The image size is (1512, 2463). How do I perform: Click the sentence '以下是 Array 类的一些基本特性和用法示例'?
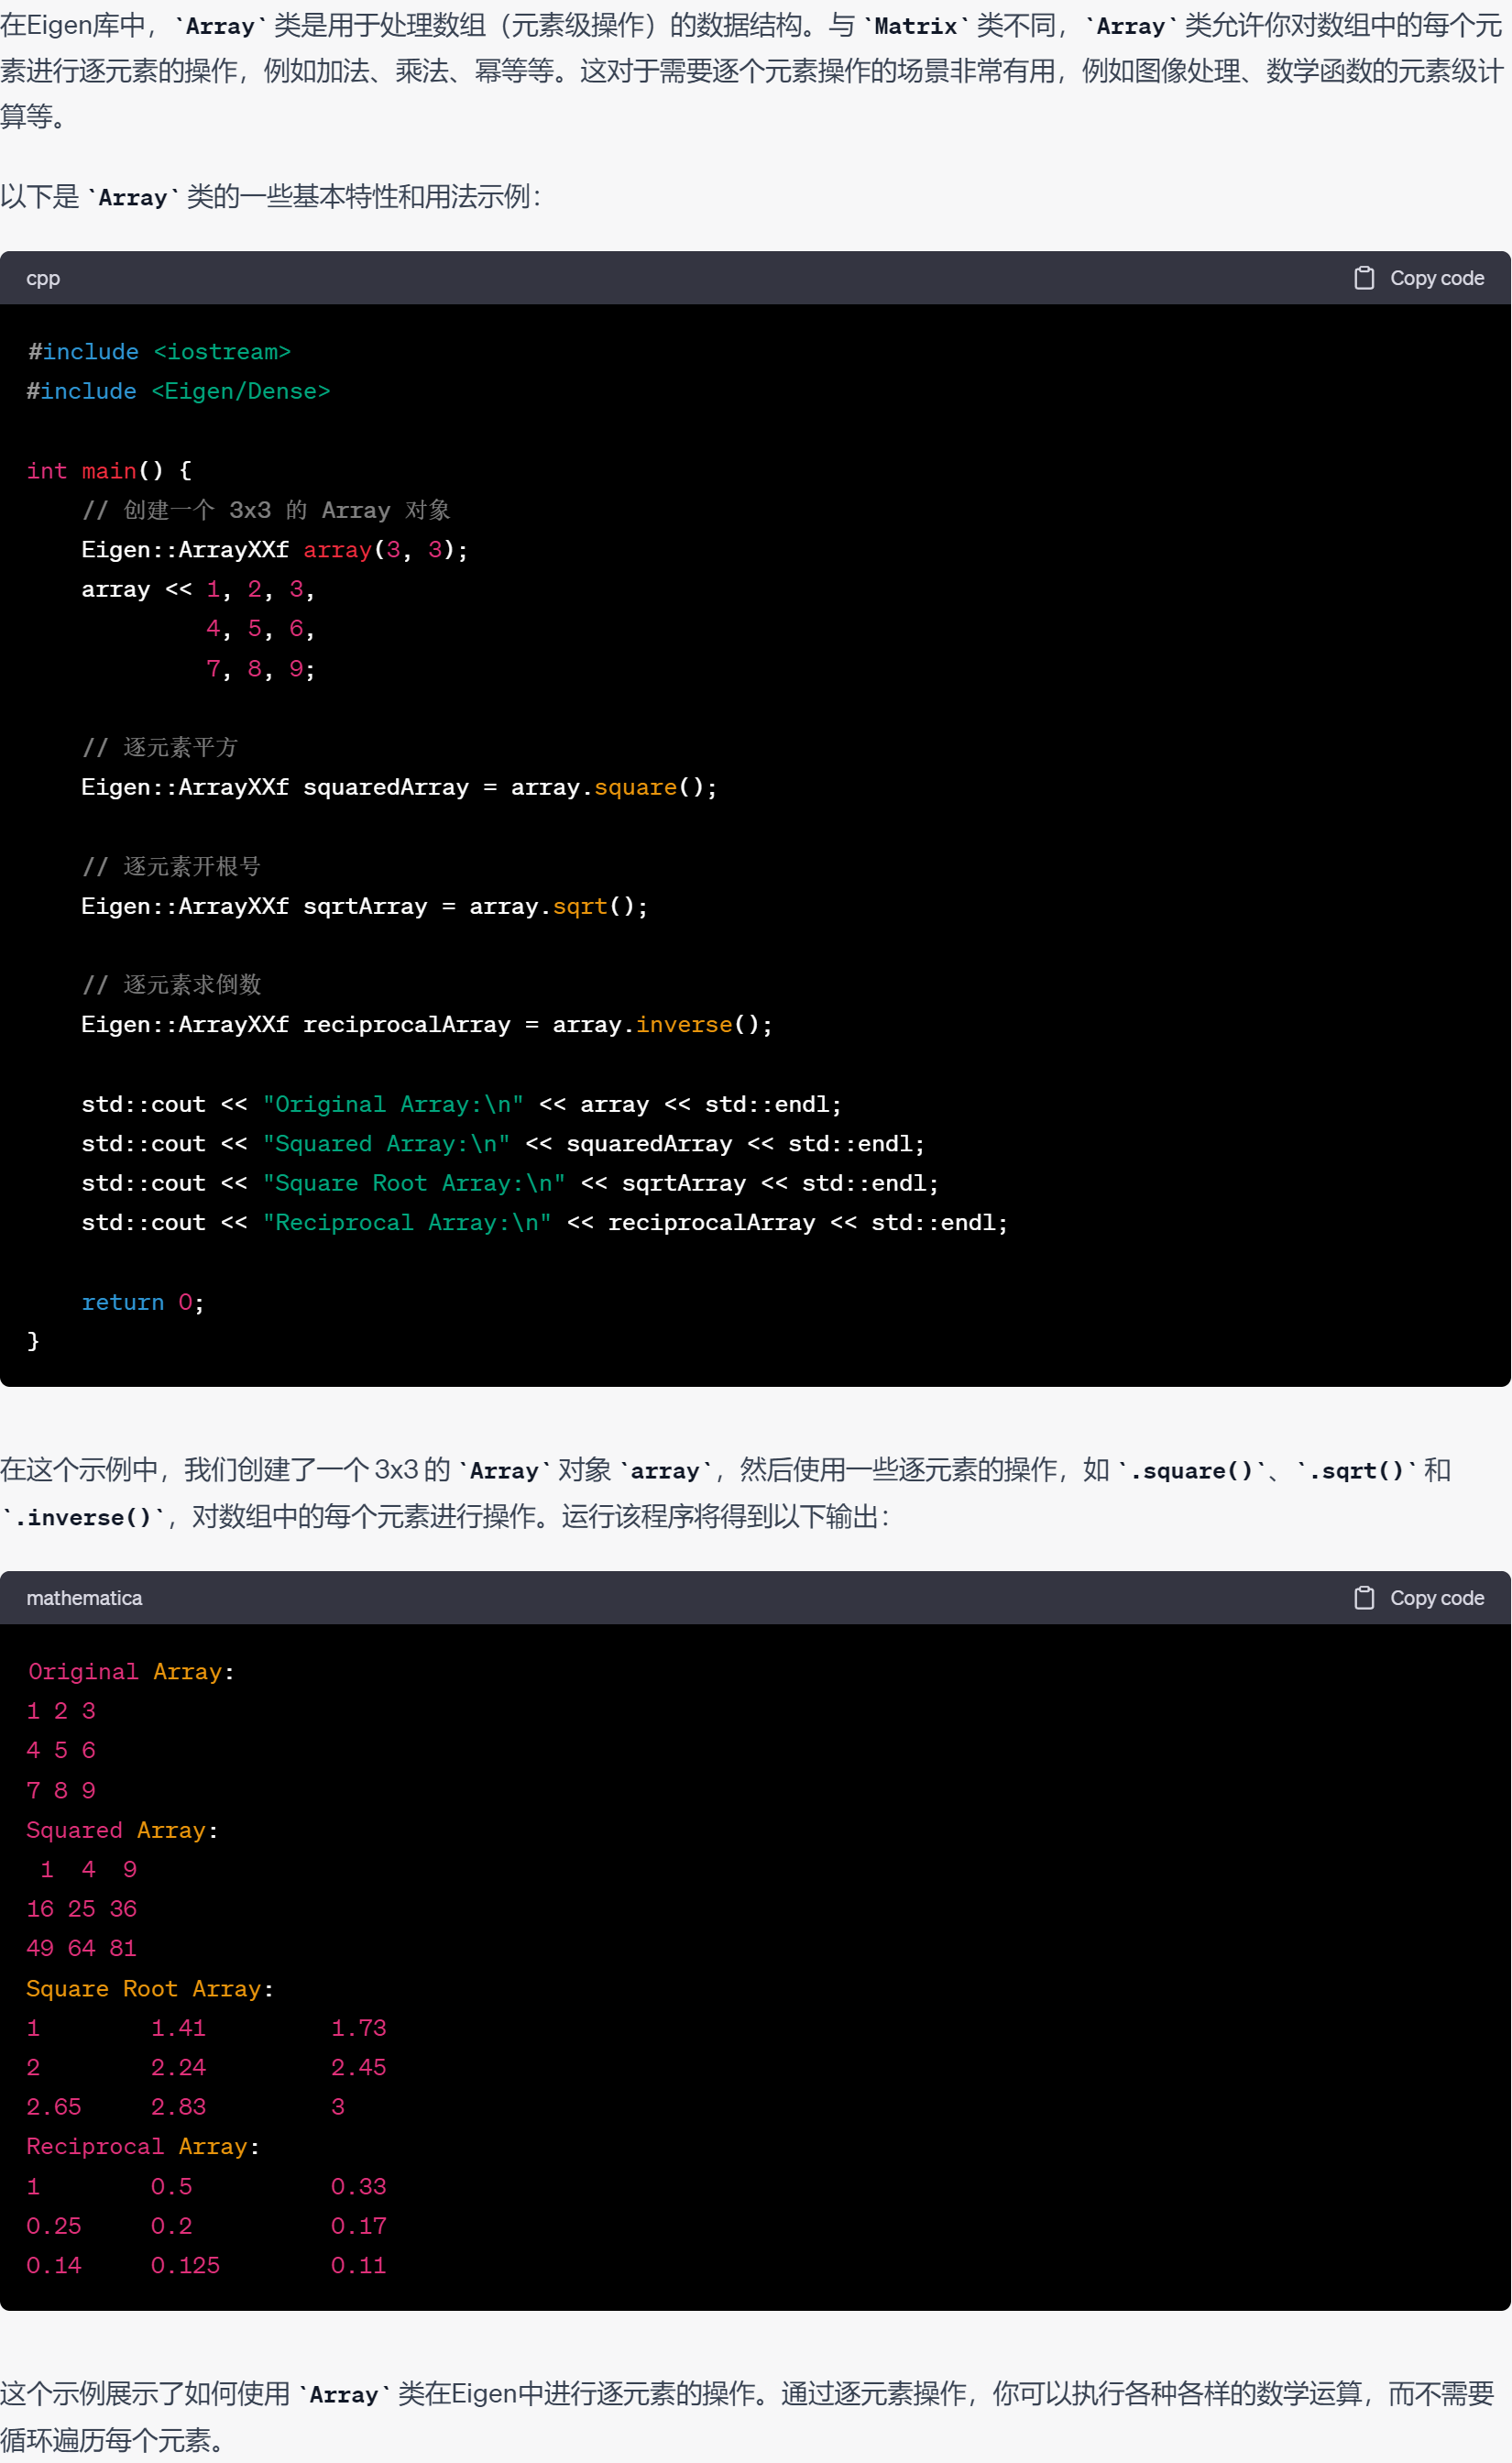[271, 196]
